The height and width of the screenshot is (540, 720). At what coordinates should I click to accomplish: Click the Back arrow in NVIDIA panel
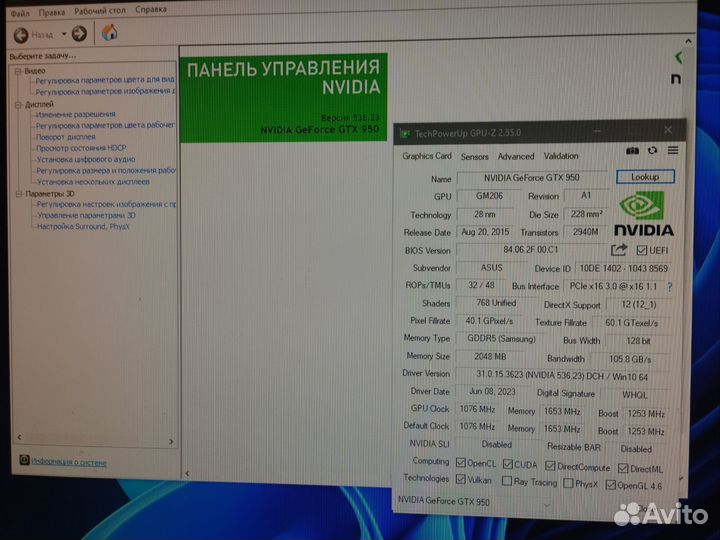click(x=21, y=35)
